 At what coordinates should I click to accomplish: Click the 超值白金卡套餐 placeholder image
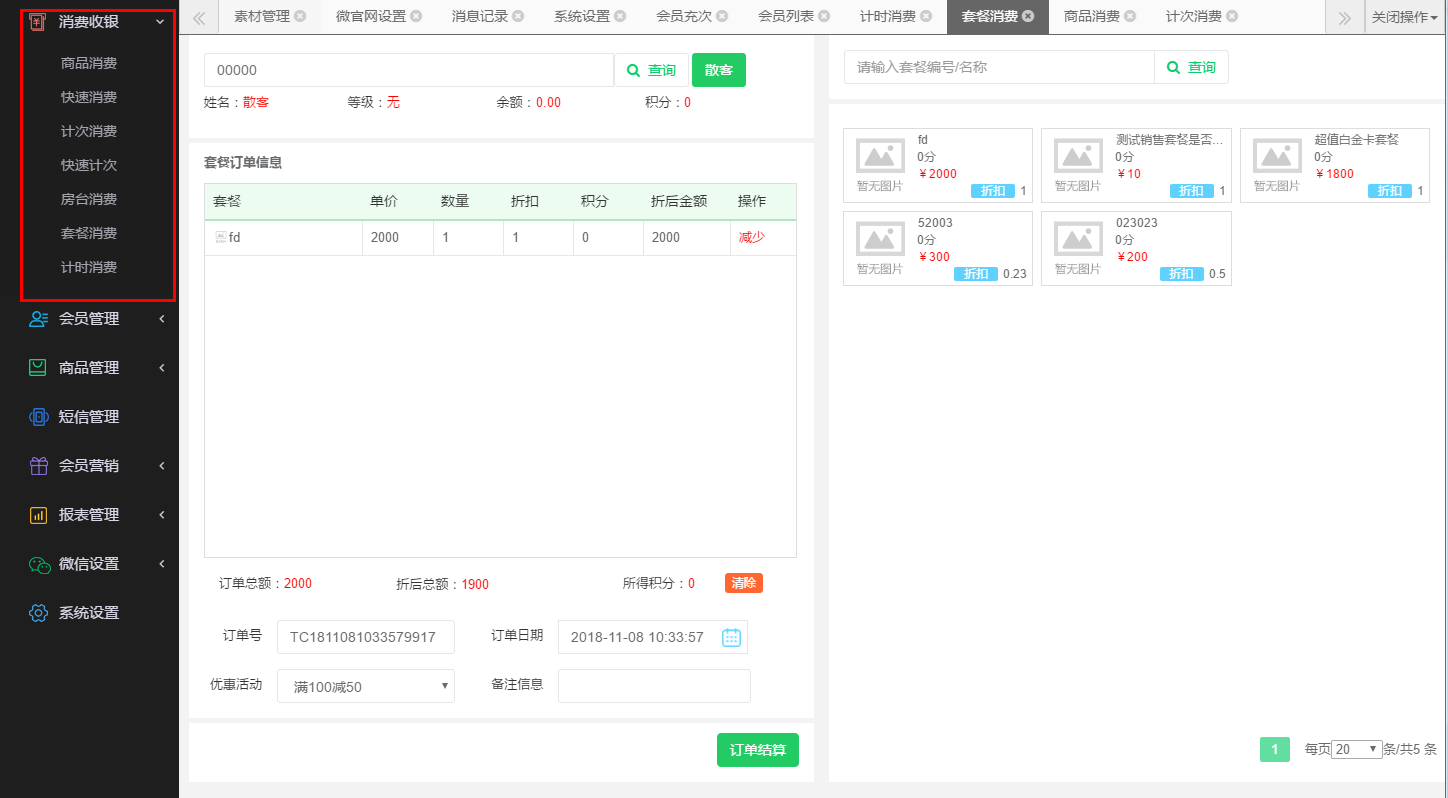point(1277,156)
